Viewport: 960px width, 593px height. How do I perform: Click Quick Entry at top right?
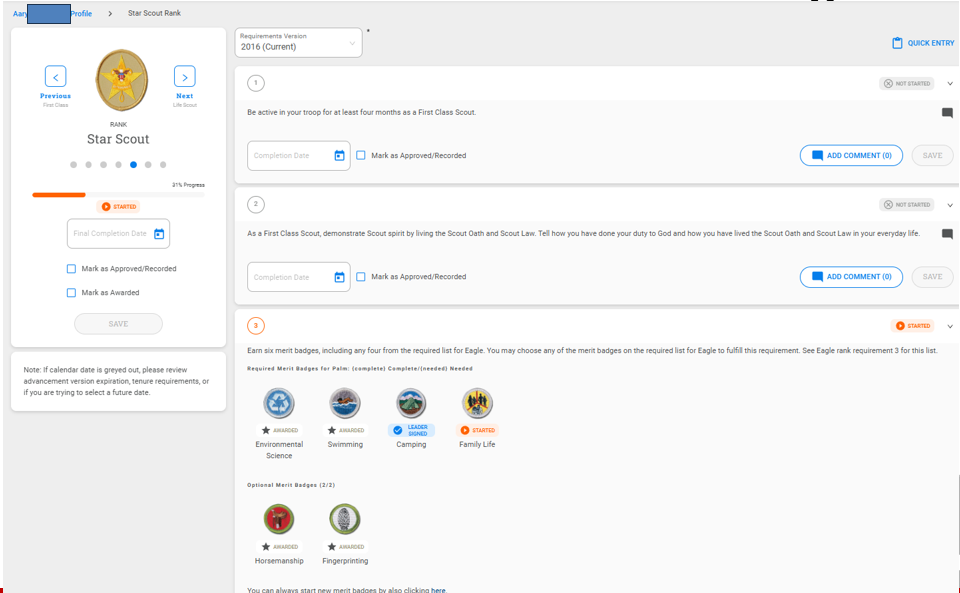(923, 43)
